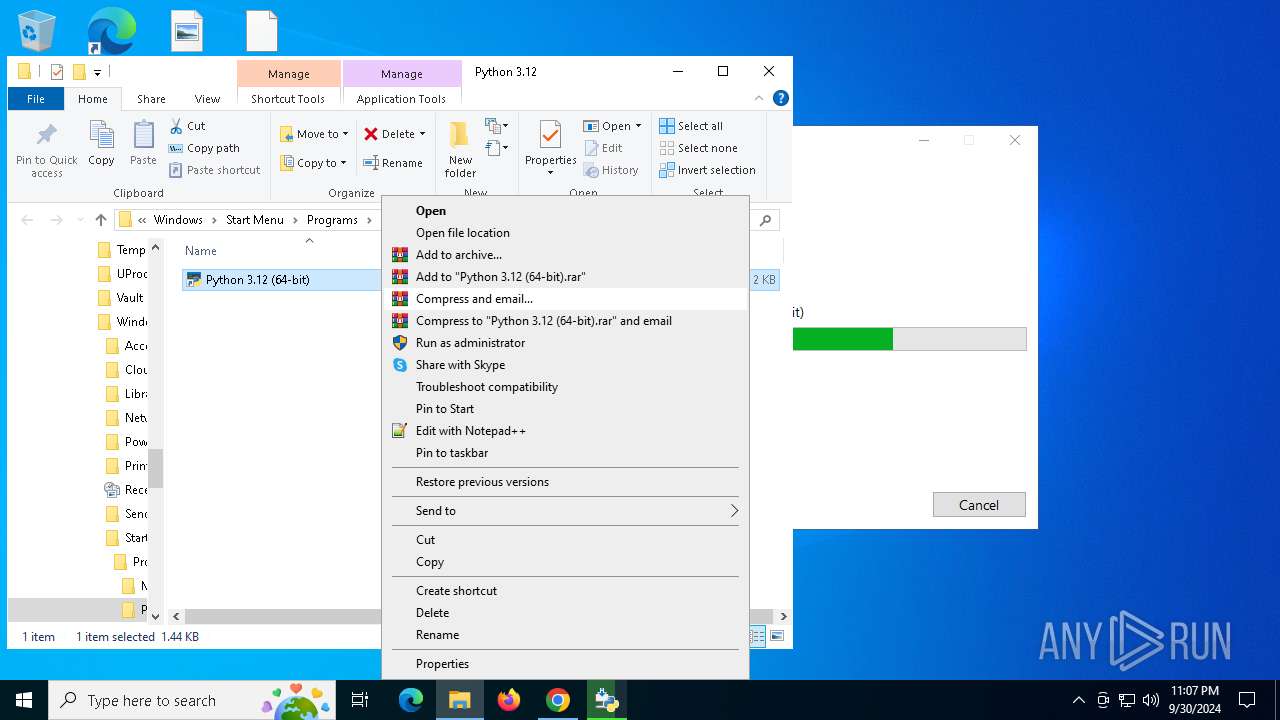The image size is (1280, 720).
Task: Open Recycle Bin desktop icon
Action: [x=37, y=30]
